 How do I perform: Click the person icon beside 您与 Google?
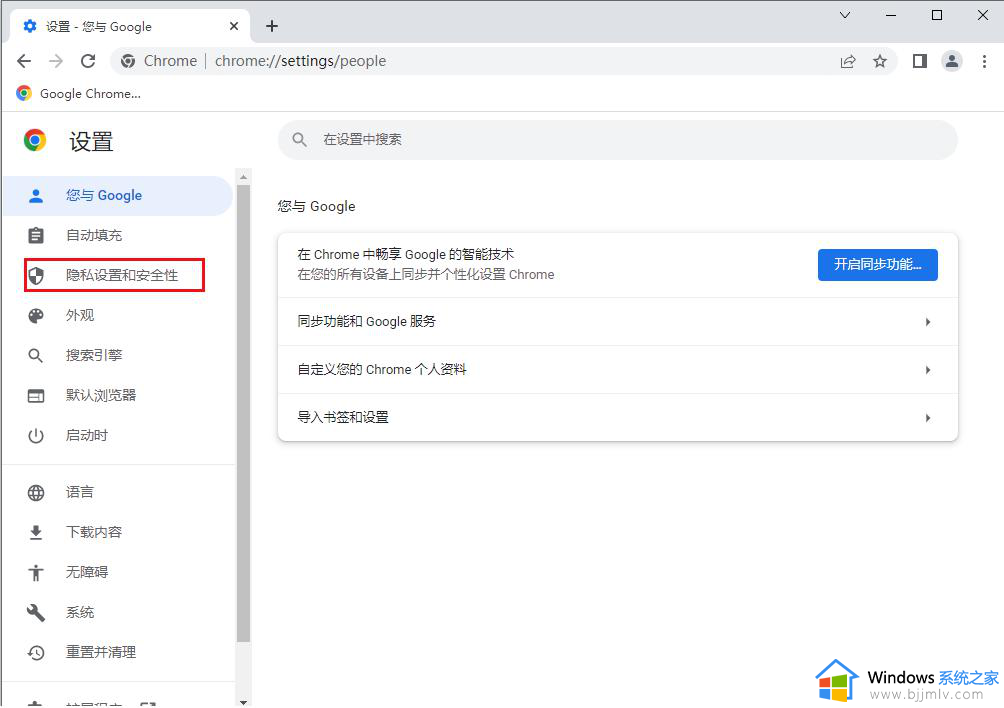click(x=36, y=196)
